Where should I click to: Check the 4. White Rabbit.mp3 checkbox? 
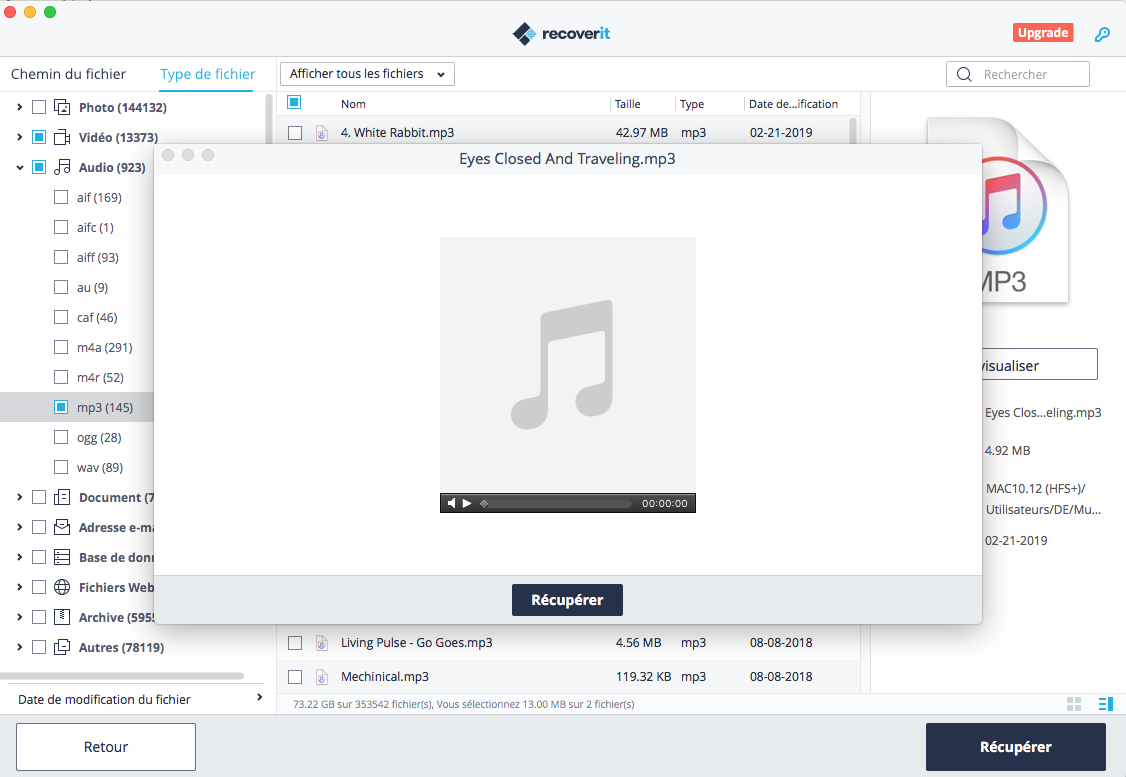294,133
